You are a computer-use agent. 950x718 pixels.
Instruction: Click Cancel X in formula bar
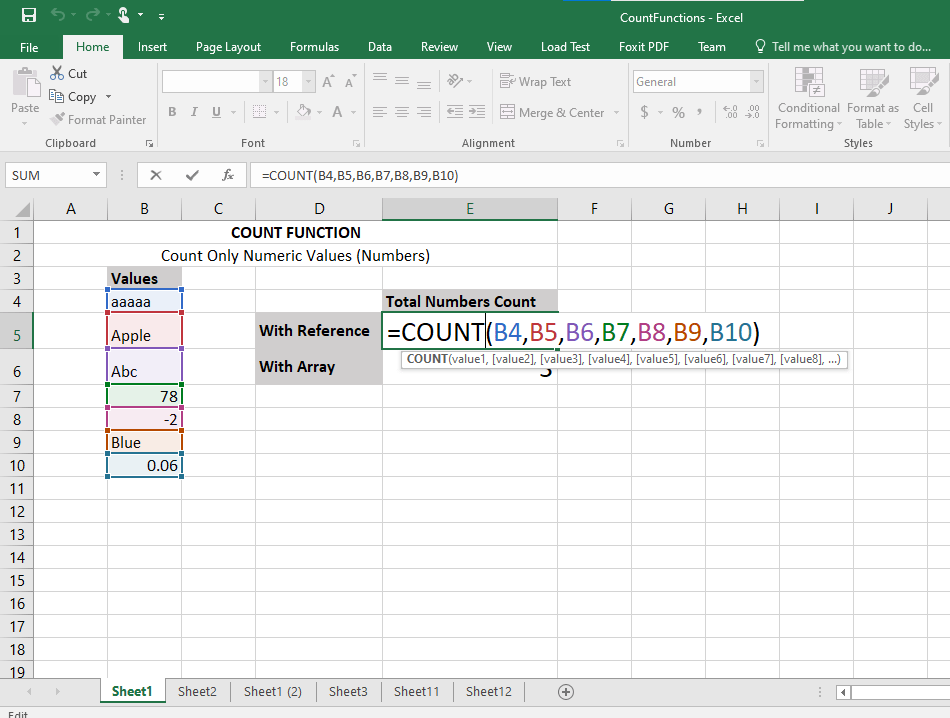(x=156, y=175)
